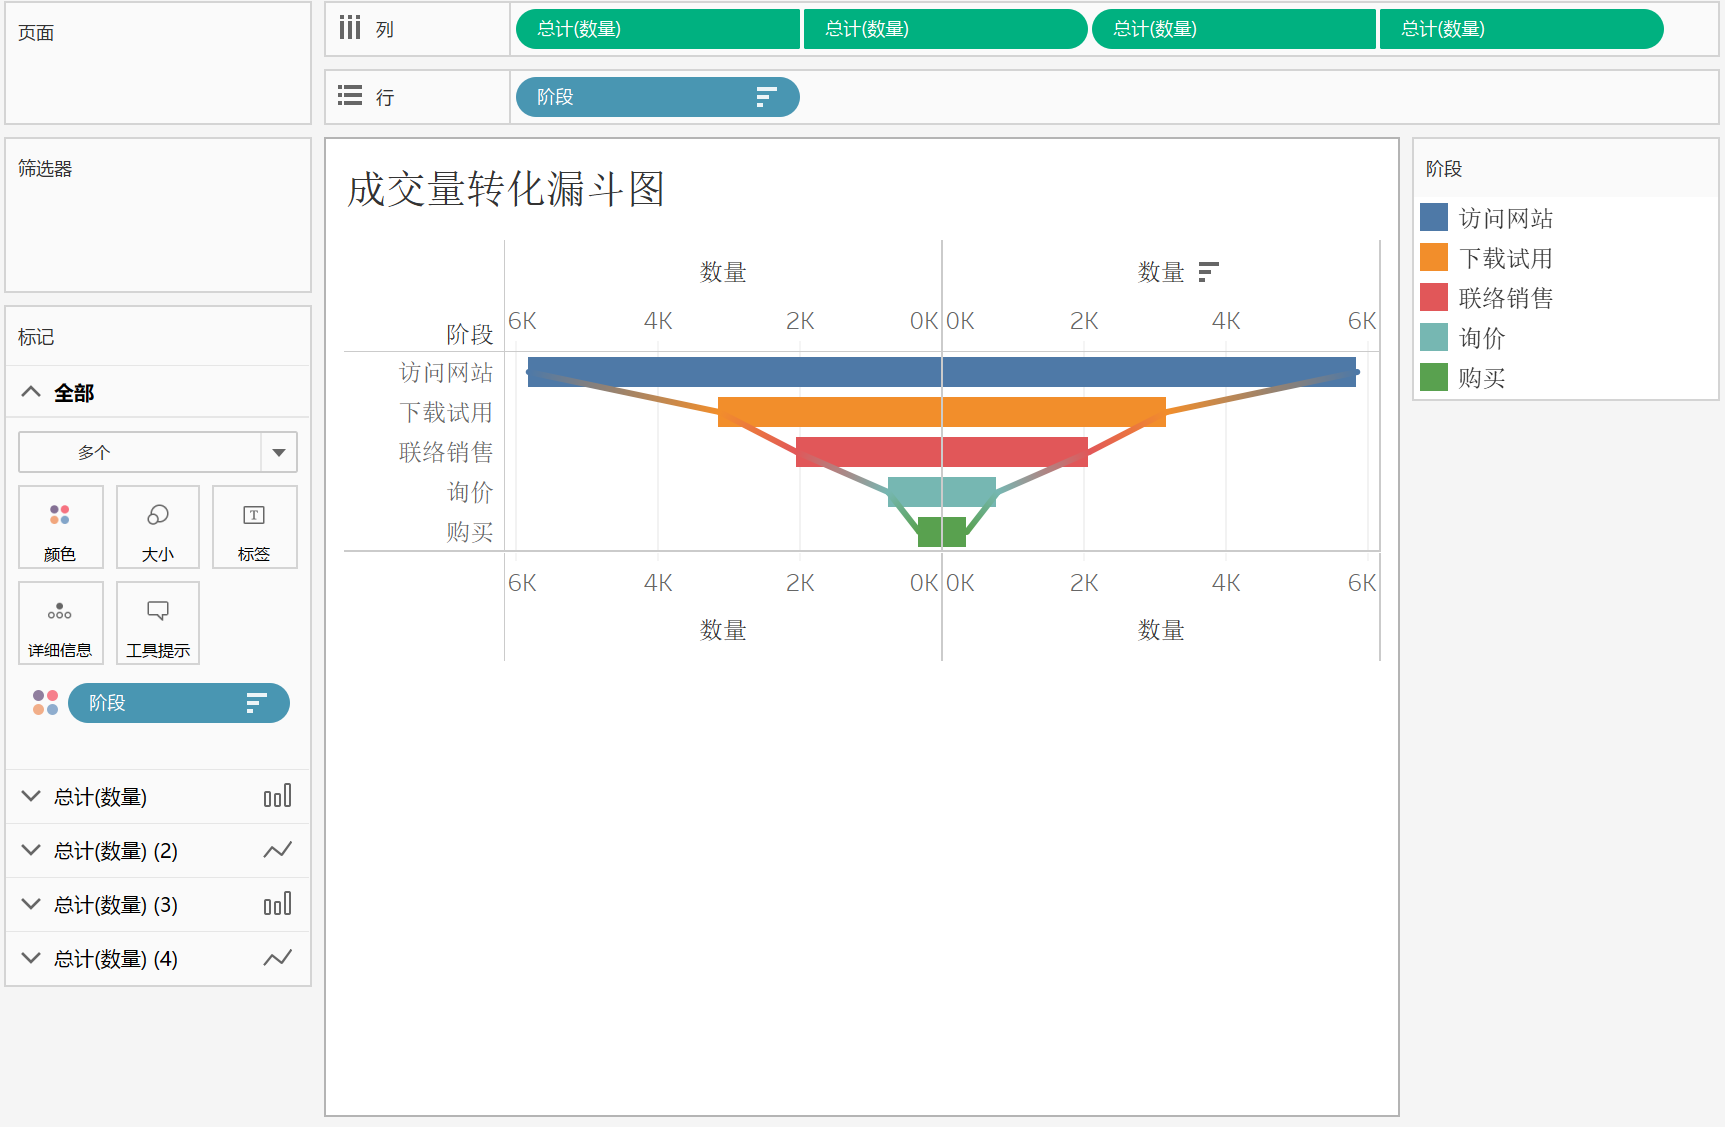
Task: Collapse the 全部 section in the Marks panel
Action: (30, 392)
